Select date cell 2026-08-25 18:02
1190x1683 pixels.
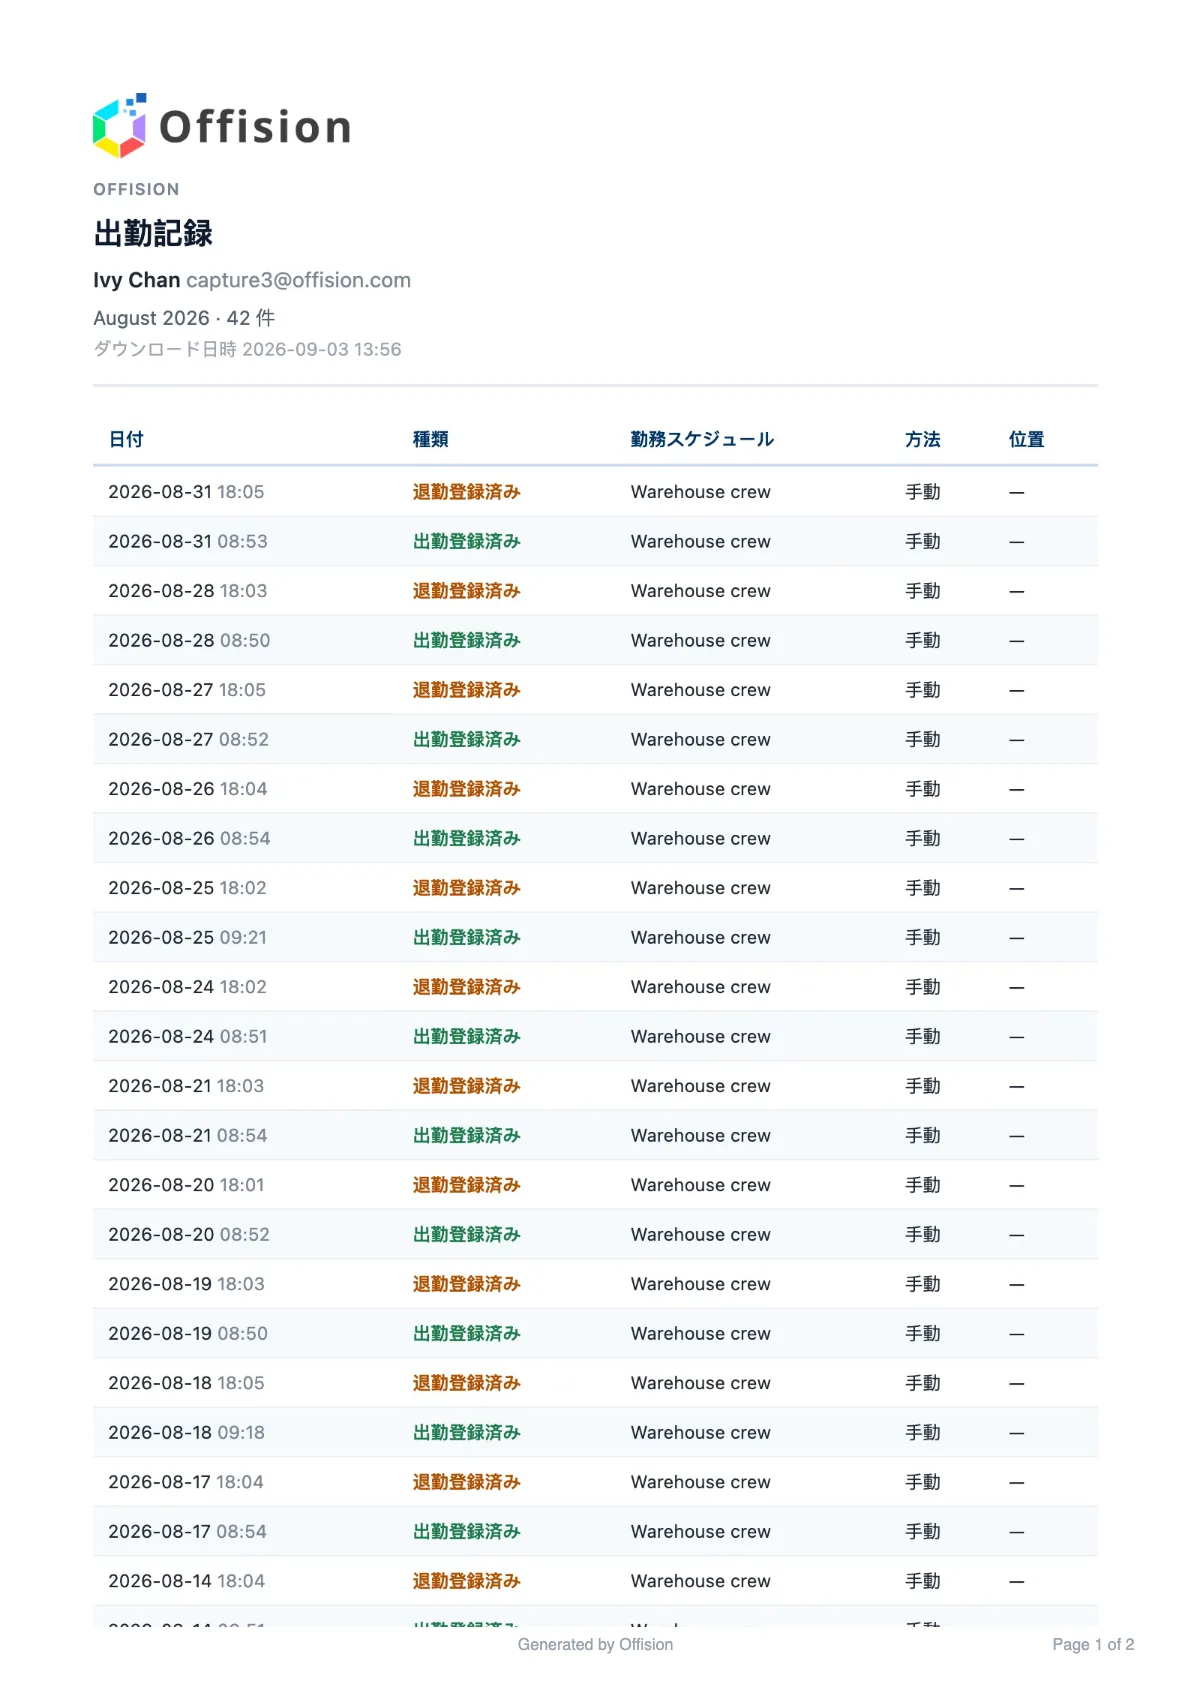pyautogui.click(x=187, y=888)
